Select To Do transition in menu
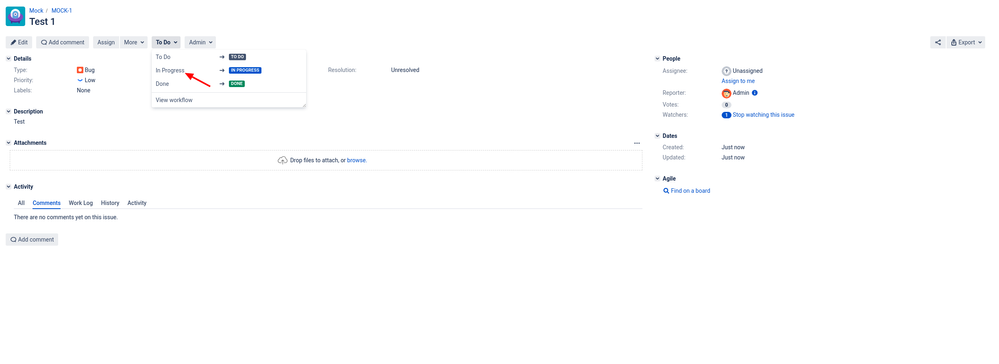The height and width of the screenshot is (364, 999). tap(229, 57)
